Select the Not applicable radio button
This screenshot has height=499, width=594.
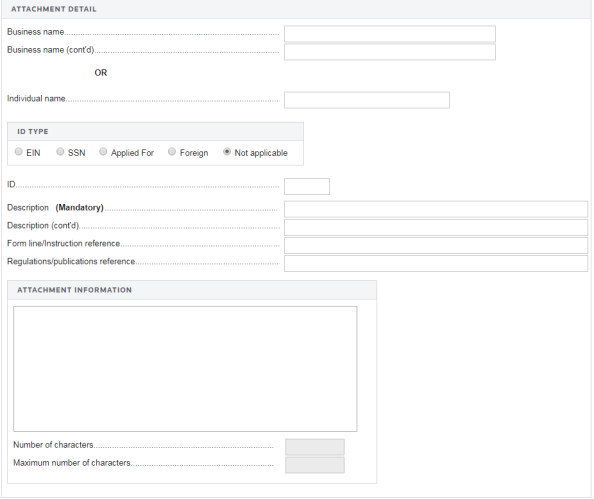tap(227, 152)
